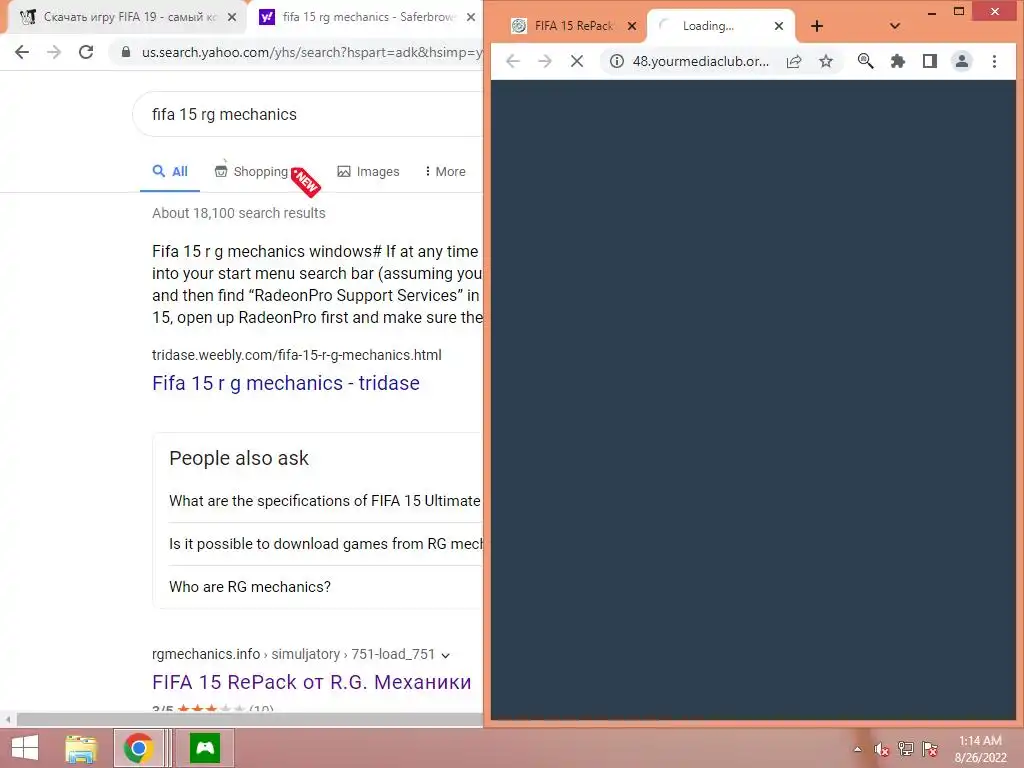Click the tridase.weebly.com URL text

(x=296, y=355)
